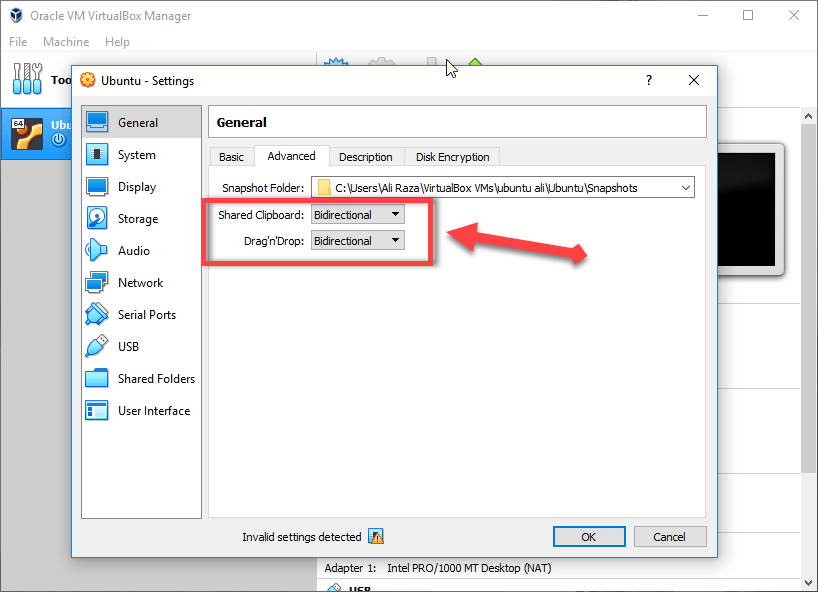The width and height of the screenshot is (818, 592).
Task: Switch to the Disk Encryption tab
Action: point(452,157)
